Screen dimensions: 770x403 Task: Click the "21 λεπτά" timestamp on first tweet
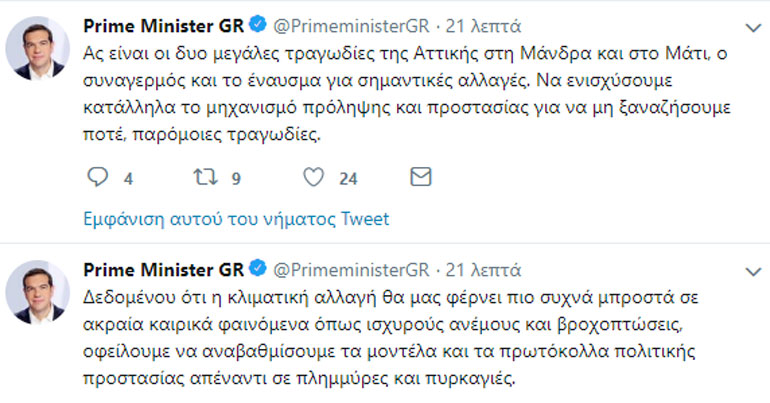pyautogui.click(x=484, y=21)
